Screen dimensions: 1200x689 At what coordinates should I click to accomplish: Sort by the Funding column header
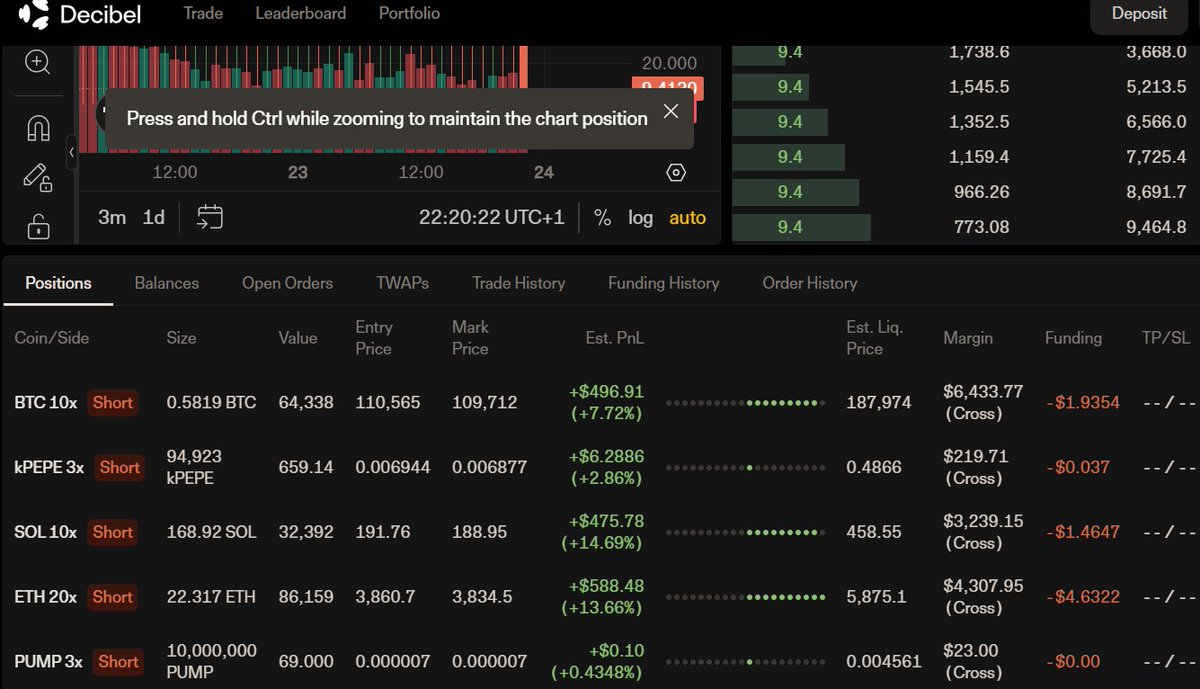(1073, 338)
